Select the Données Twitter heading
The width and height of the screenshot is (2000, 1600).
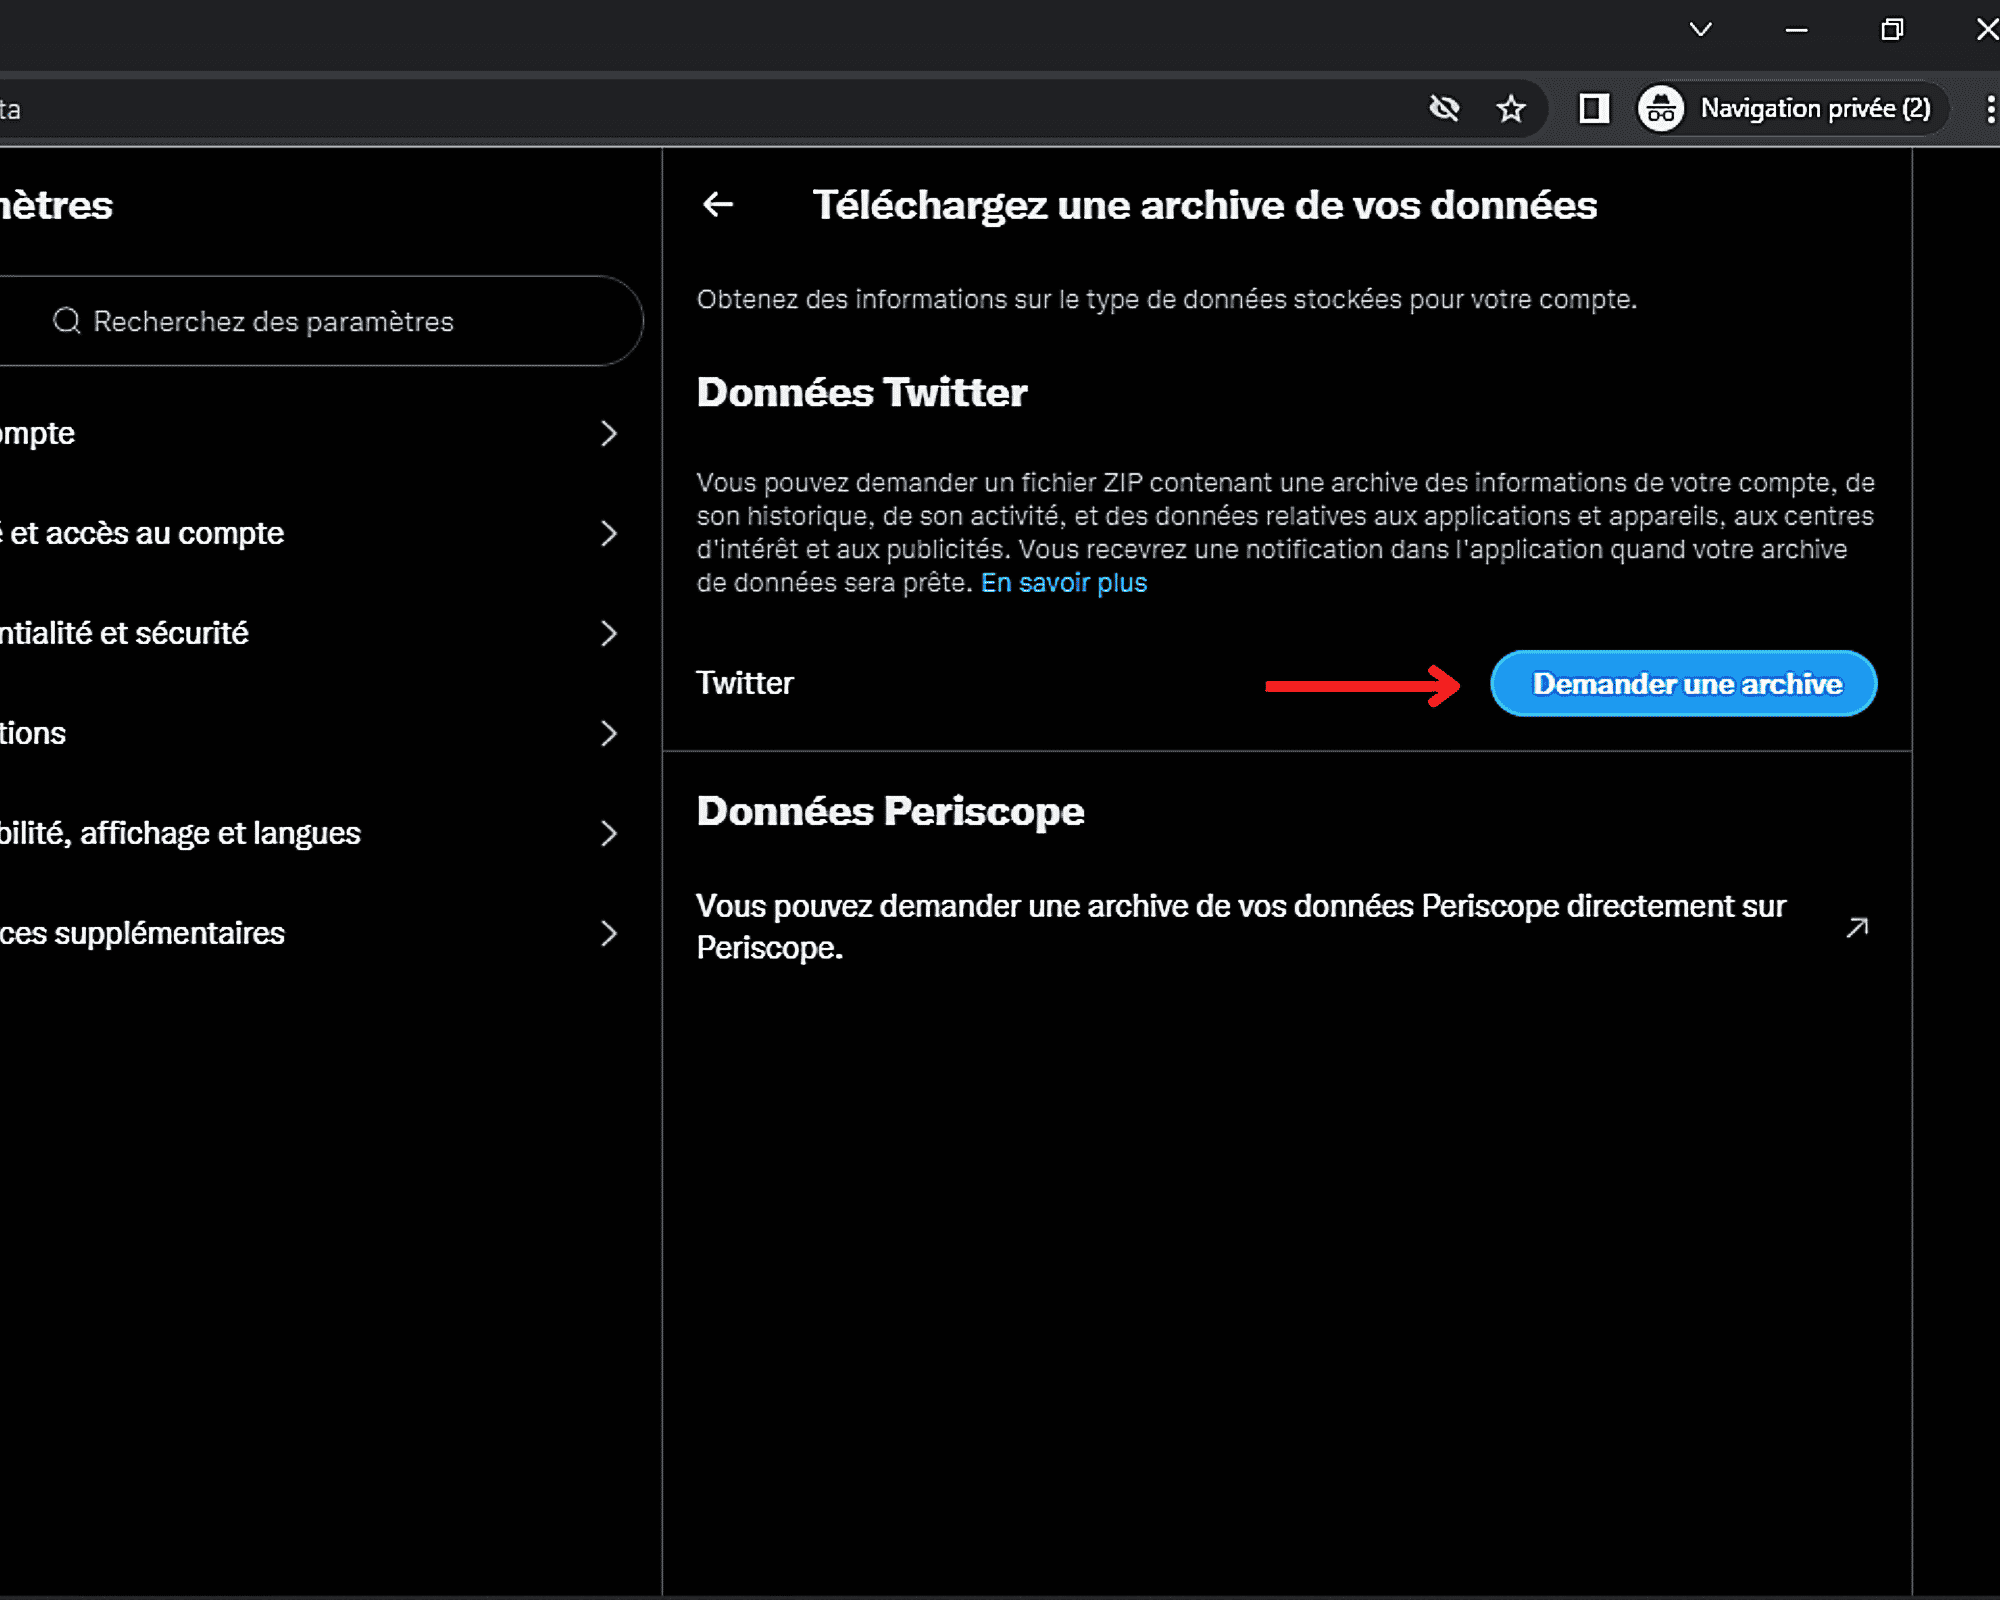point(862,392)
